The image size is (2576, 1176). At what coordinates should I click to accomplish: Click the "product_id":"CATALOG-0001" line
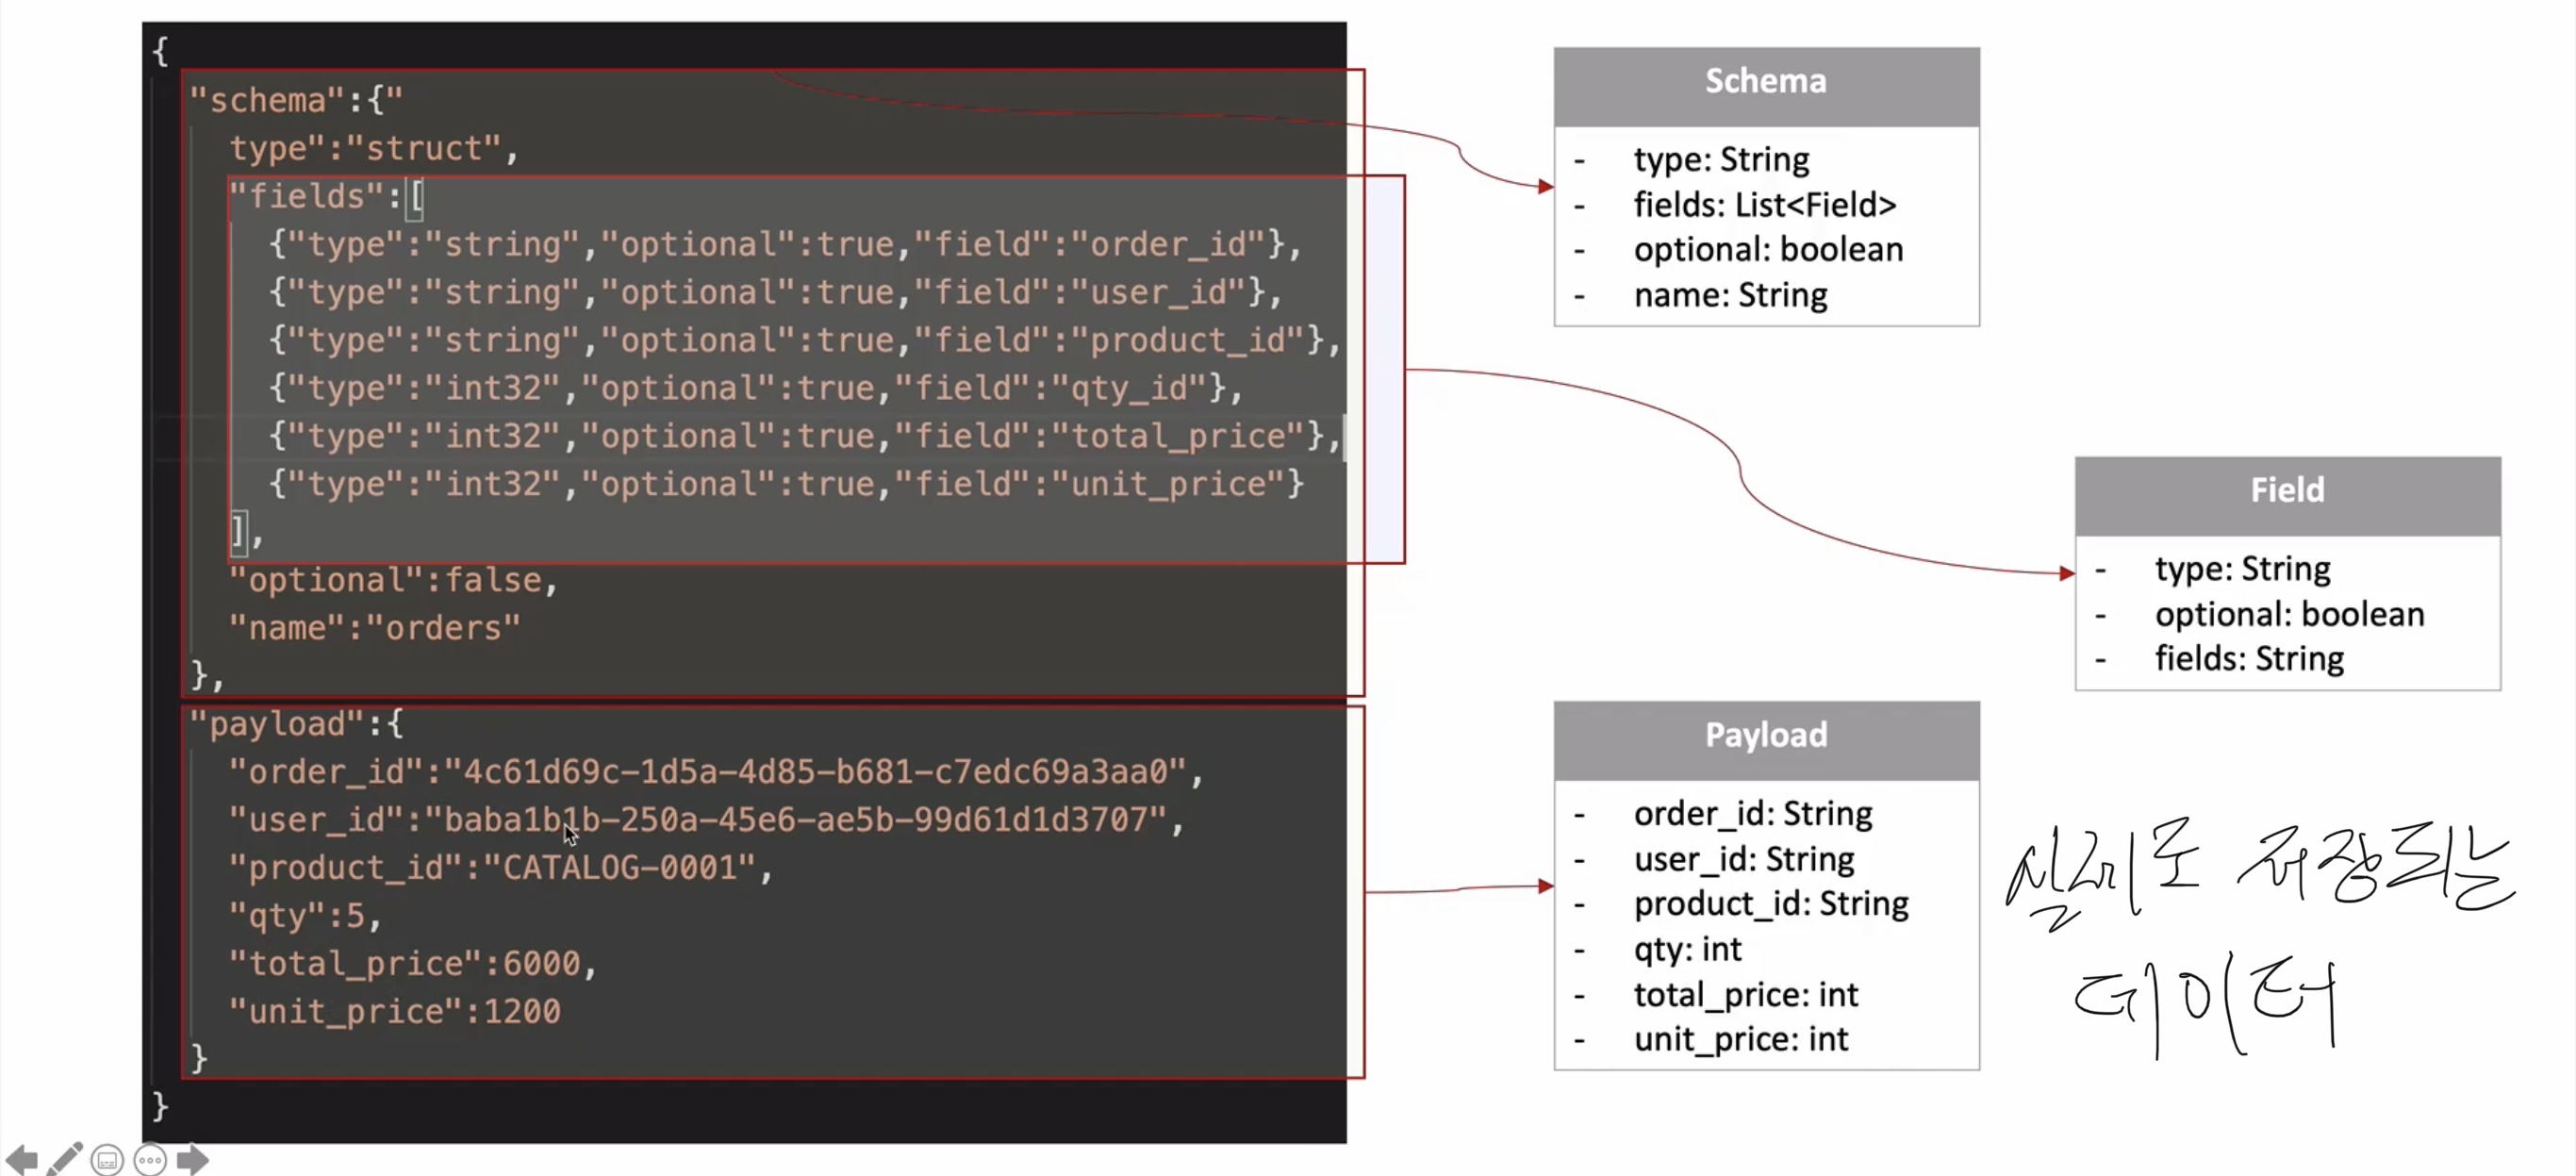pyautogui.click(x=501, y=868)
